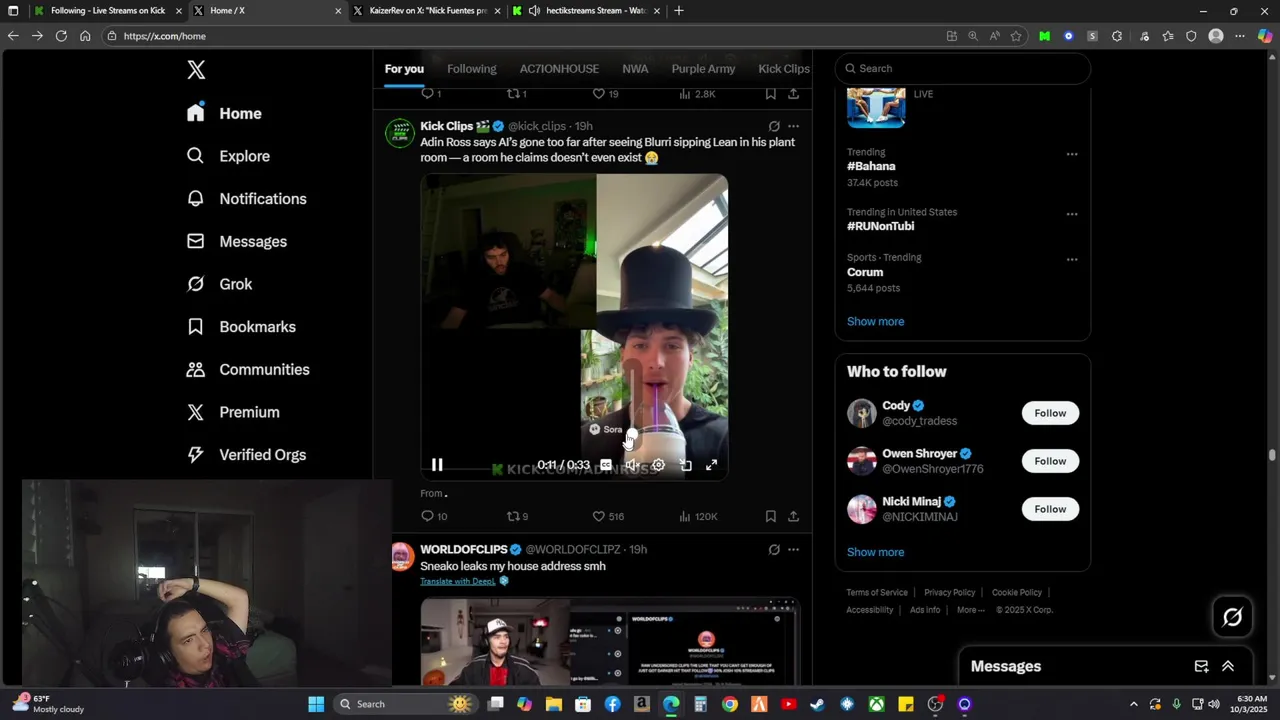Switch to the KaizerRev on X browser tab
The image size is (1280, 720).
point(425,11)
